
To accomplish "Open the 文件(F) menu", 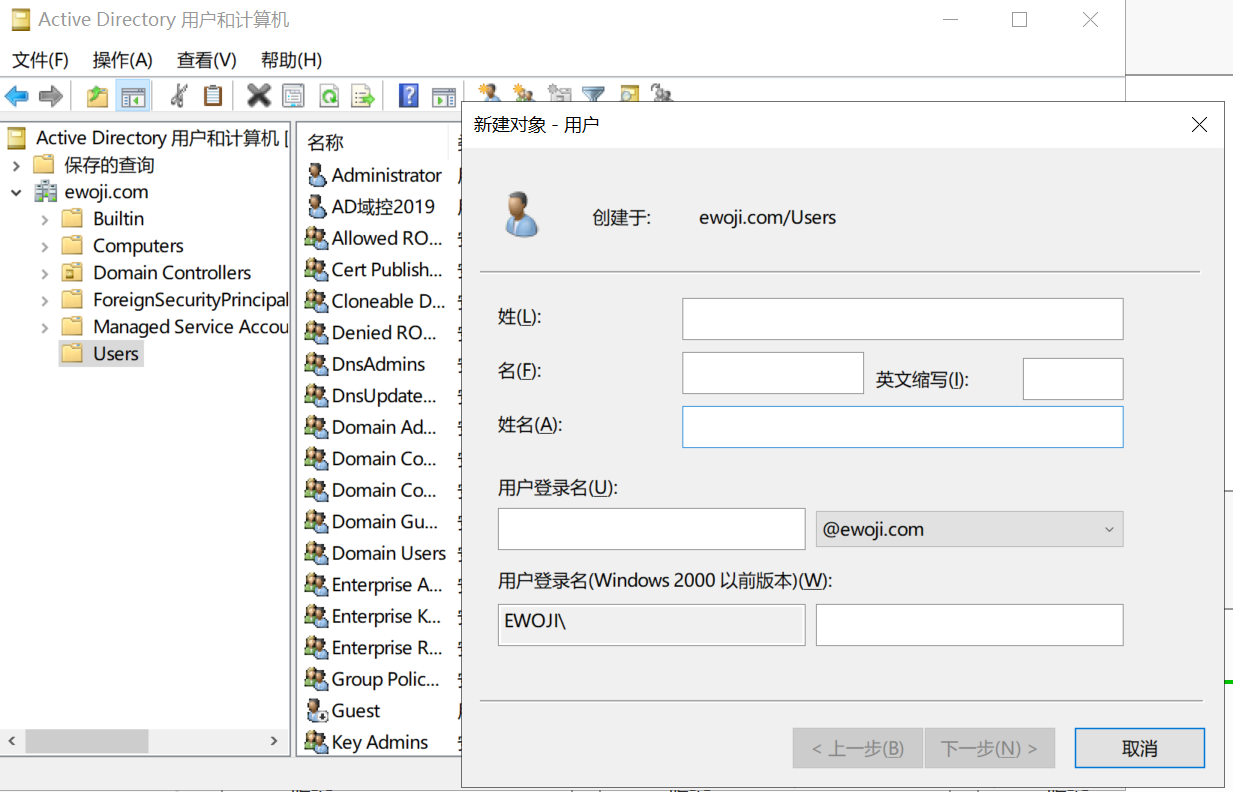I will (x=40, y=59).
